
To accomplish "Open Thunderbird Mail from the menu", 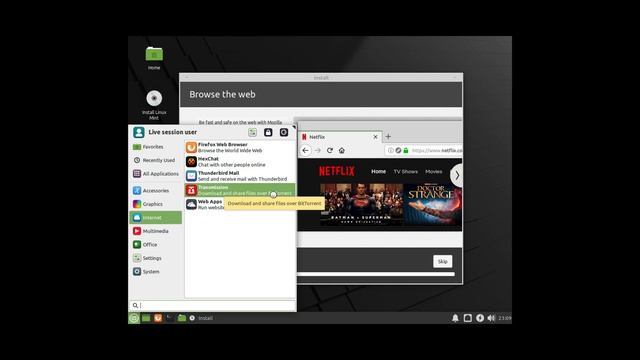I will (240, 176).
